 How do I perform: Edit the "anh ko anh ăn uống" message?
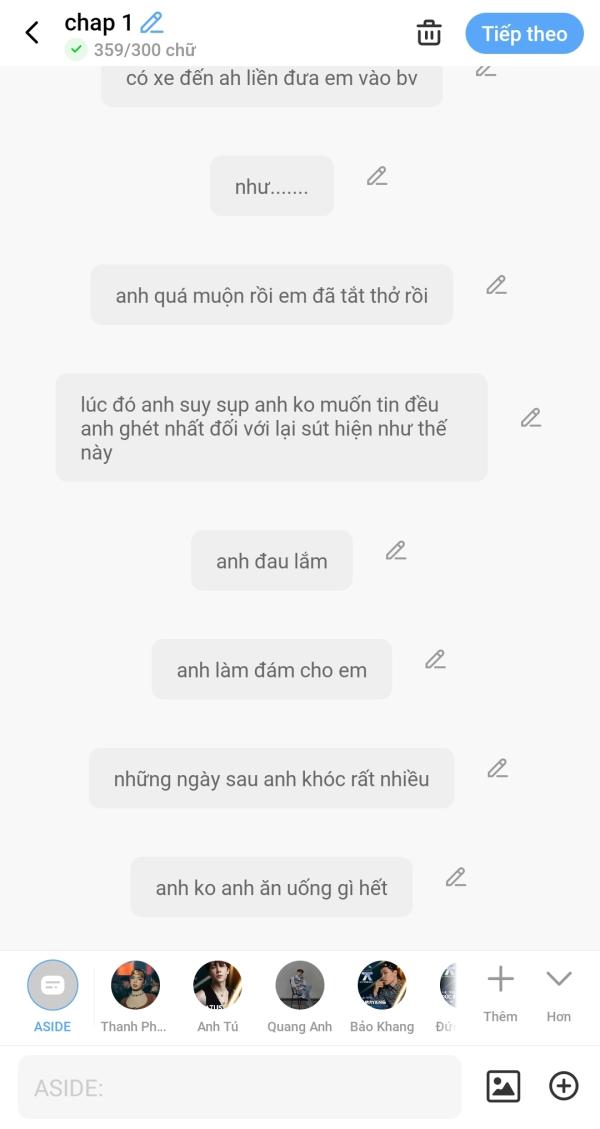(x=456, y=878)
